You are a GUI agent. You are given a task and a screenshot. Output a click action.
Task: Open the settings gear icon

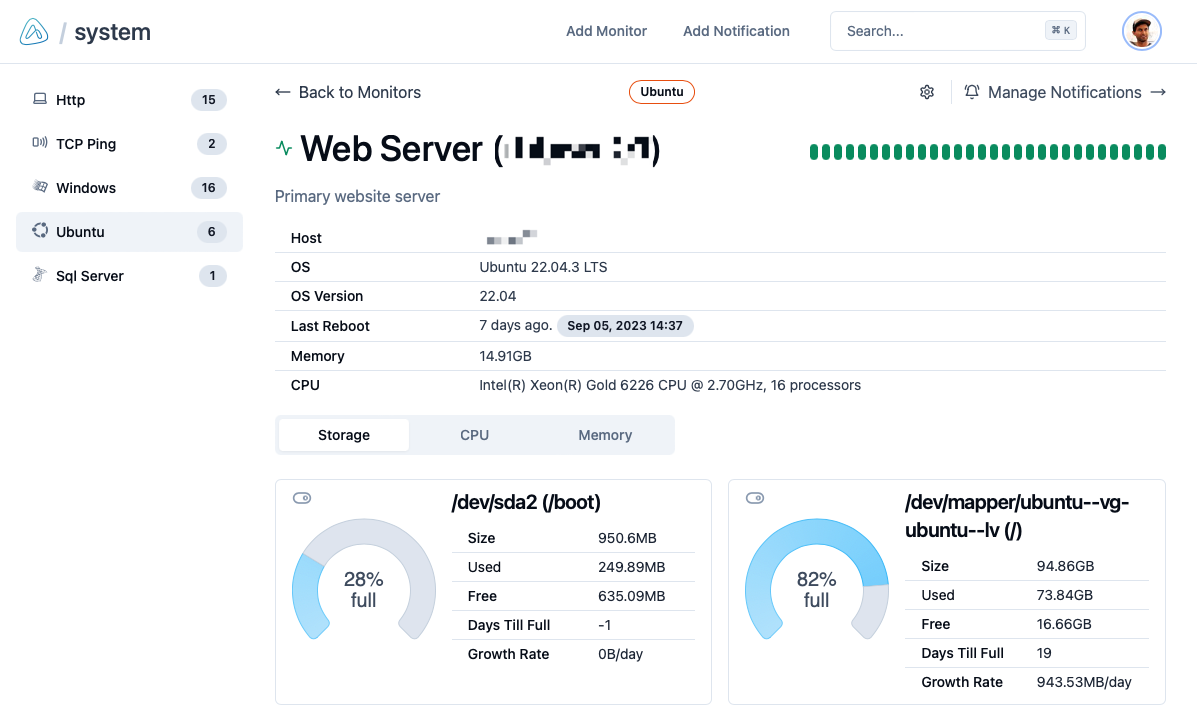(x=927, y=92)
